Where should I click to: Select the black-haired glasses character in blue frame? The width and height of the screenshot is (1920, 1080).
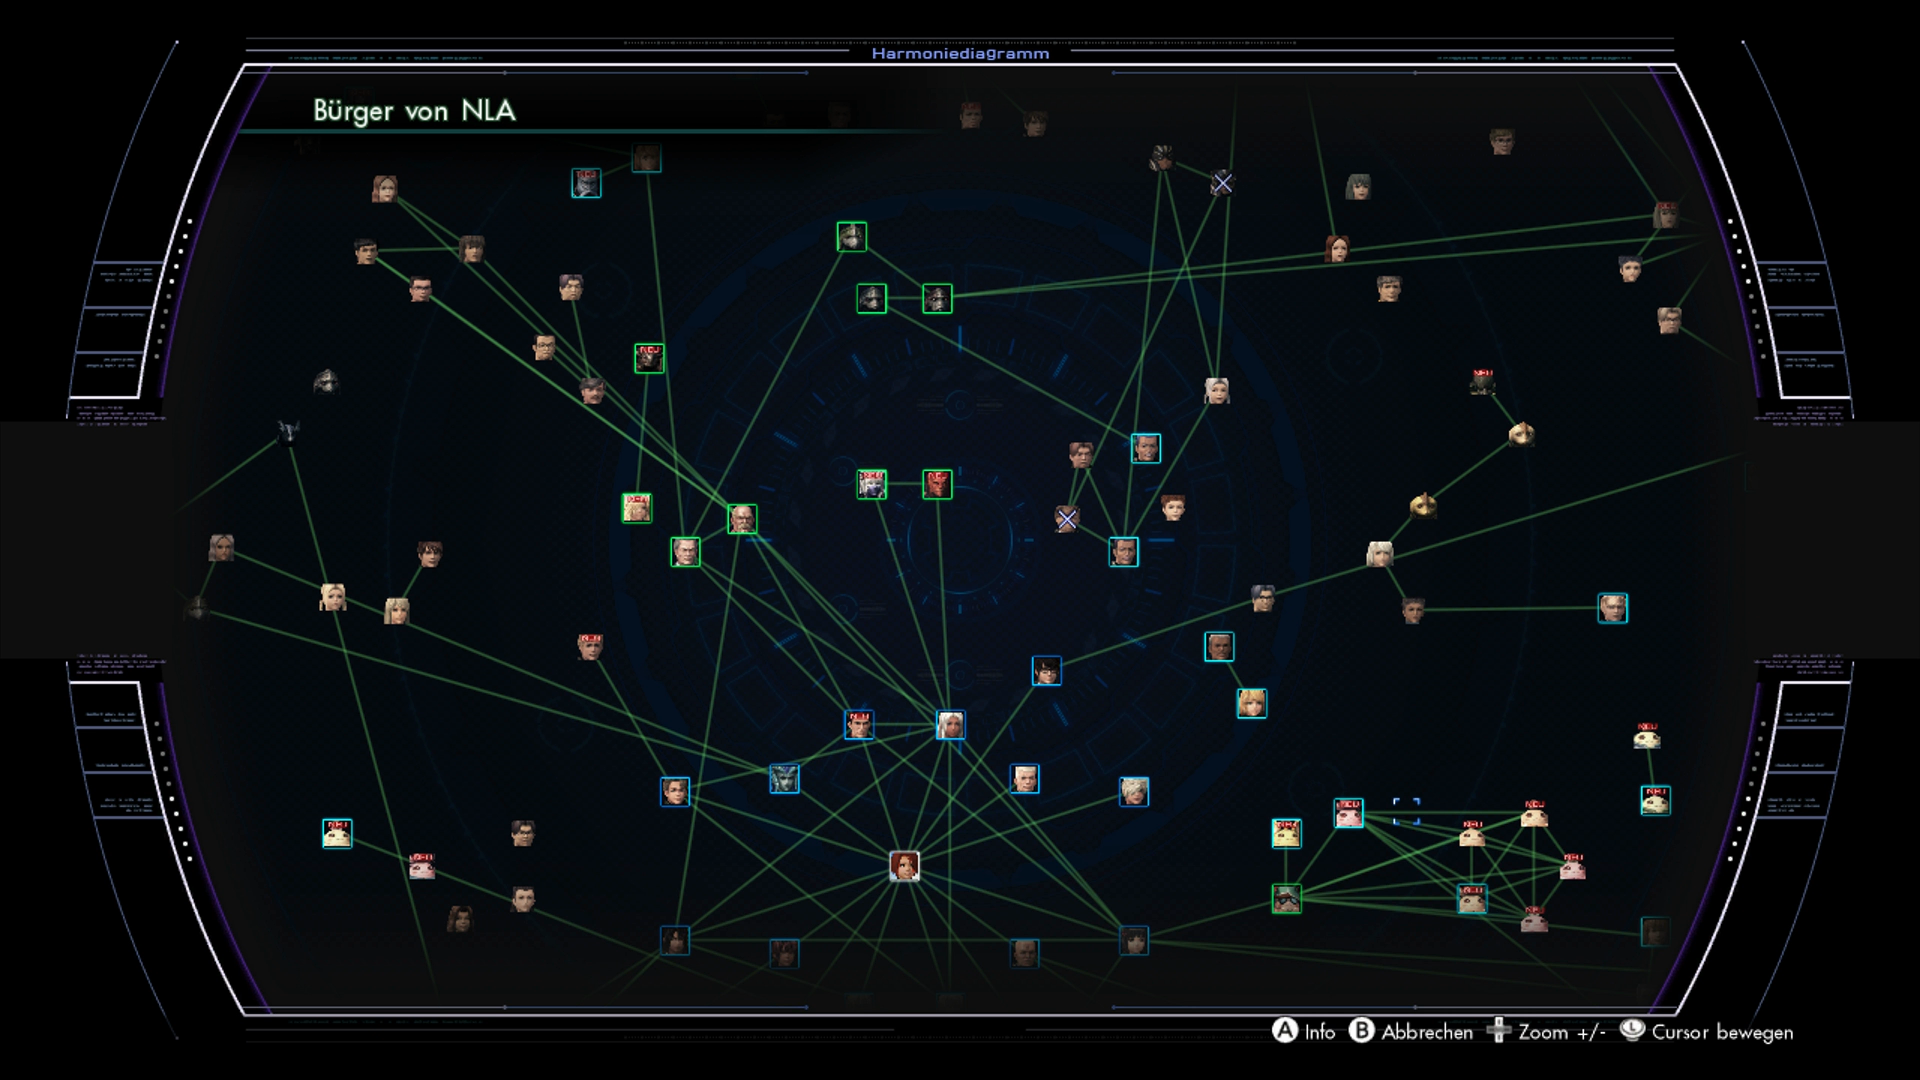1046,670
